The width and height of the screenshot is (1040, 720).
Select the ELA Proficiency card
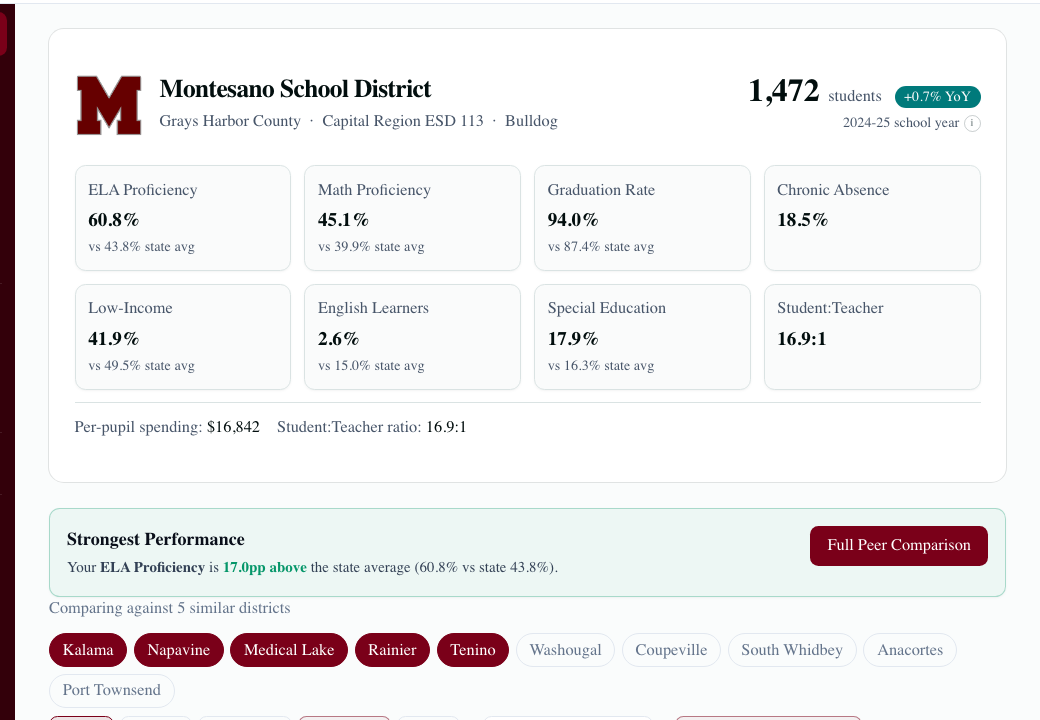coord(183,218)
